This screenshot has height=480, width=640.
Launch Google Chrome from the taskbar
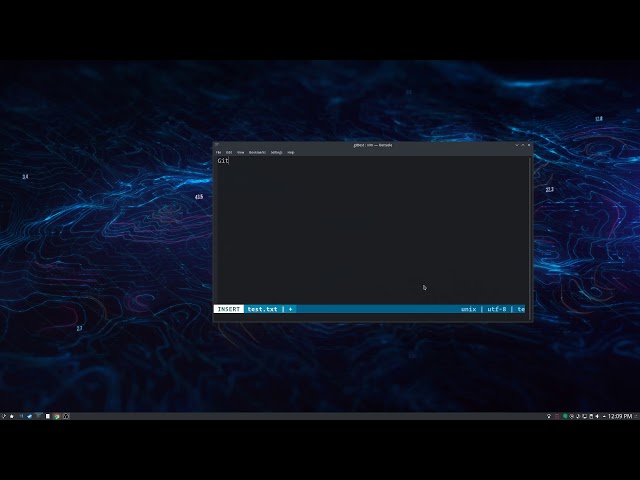[x=57, y=416]
